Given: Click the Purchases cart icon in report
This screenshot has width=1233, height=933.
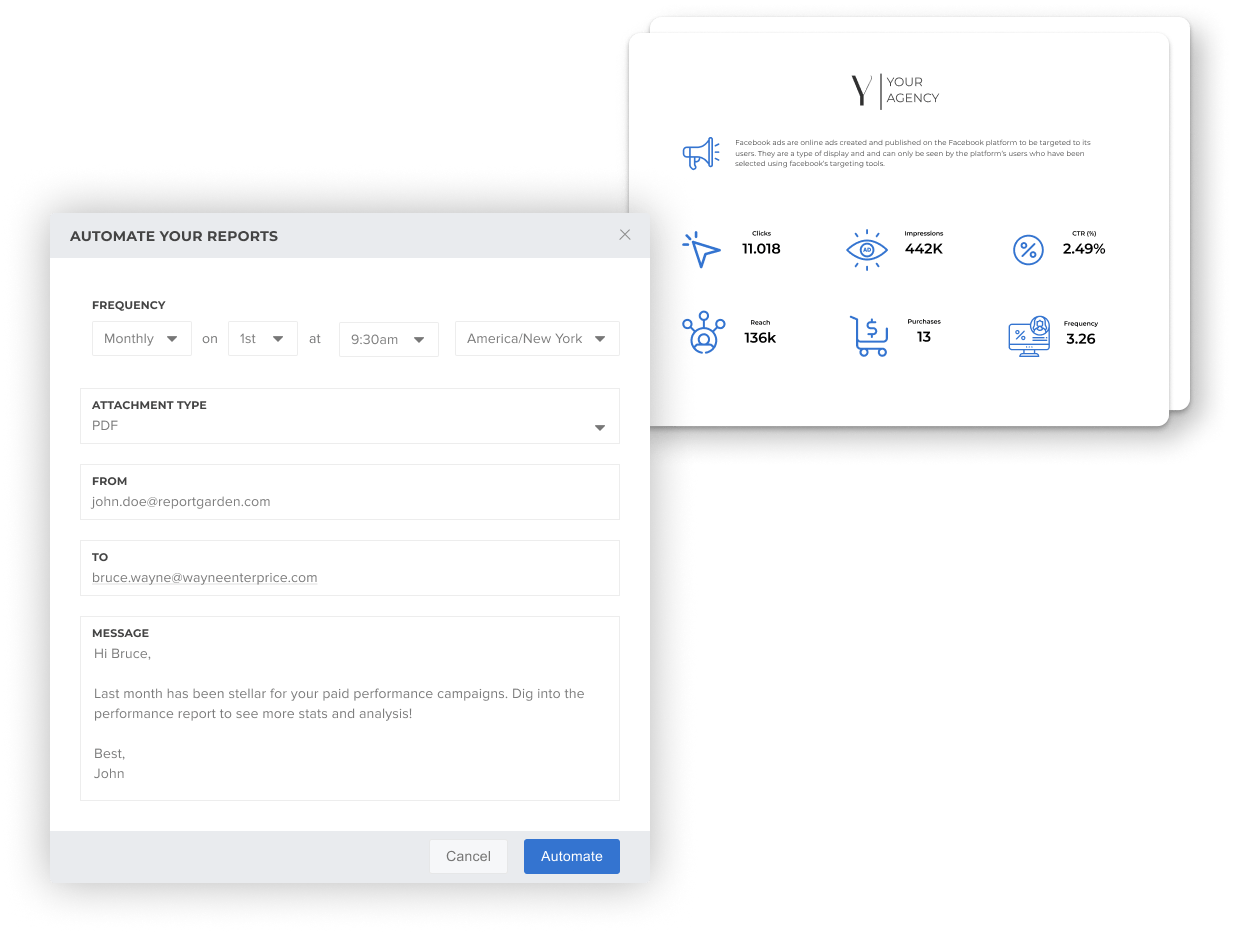Looking at the screenshot, I should coord(869,336).
